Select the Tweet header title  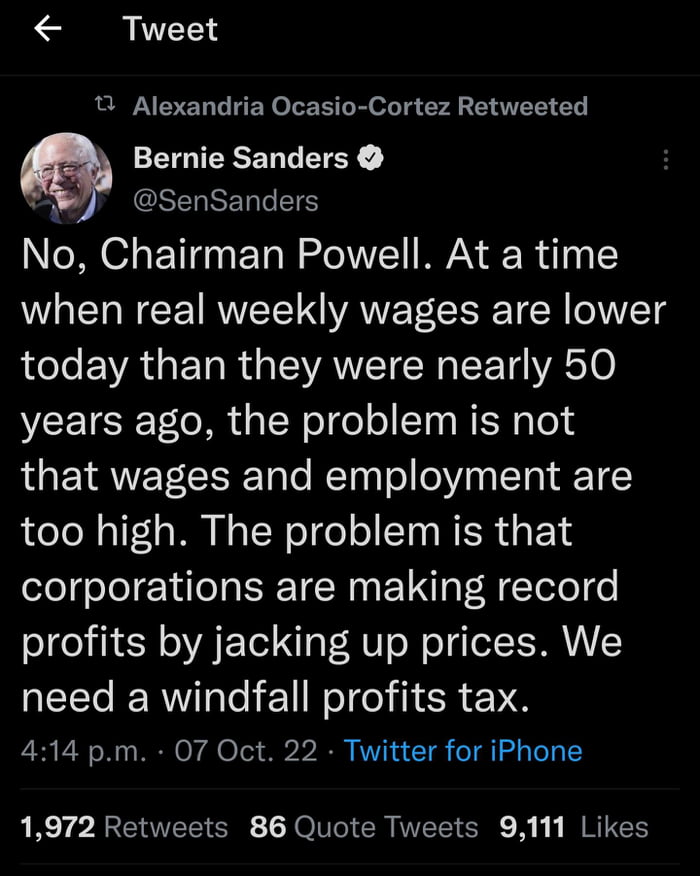tap(170, 28)
